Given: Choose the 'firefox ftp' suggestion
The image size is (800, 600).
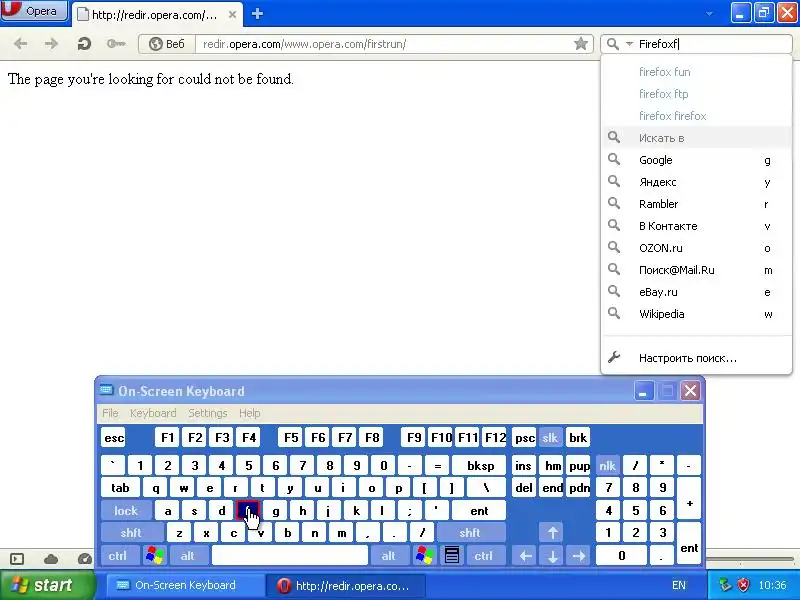Looking at the screenshot, I should tap(697, 94).
